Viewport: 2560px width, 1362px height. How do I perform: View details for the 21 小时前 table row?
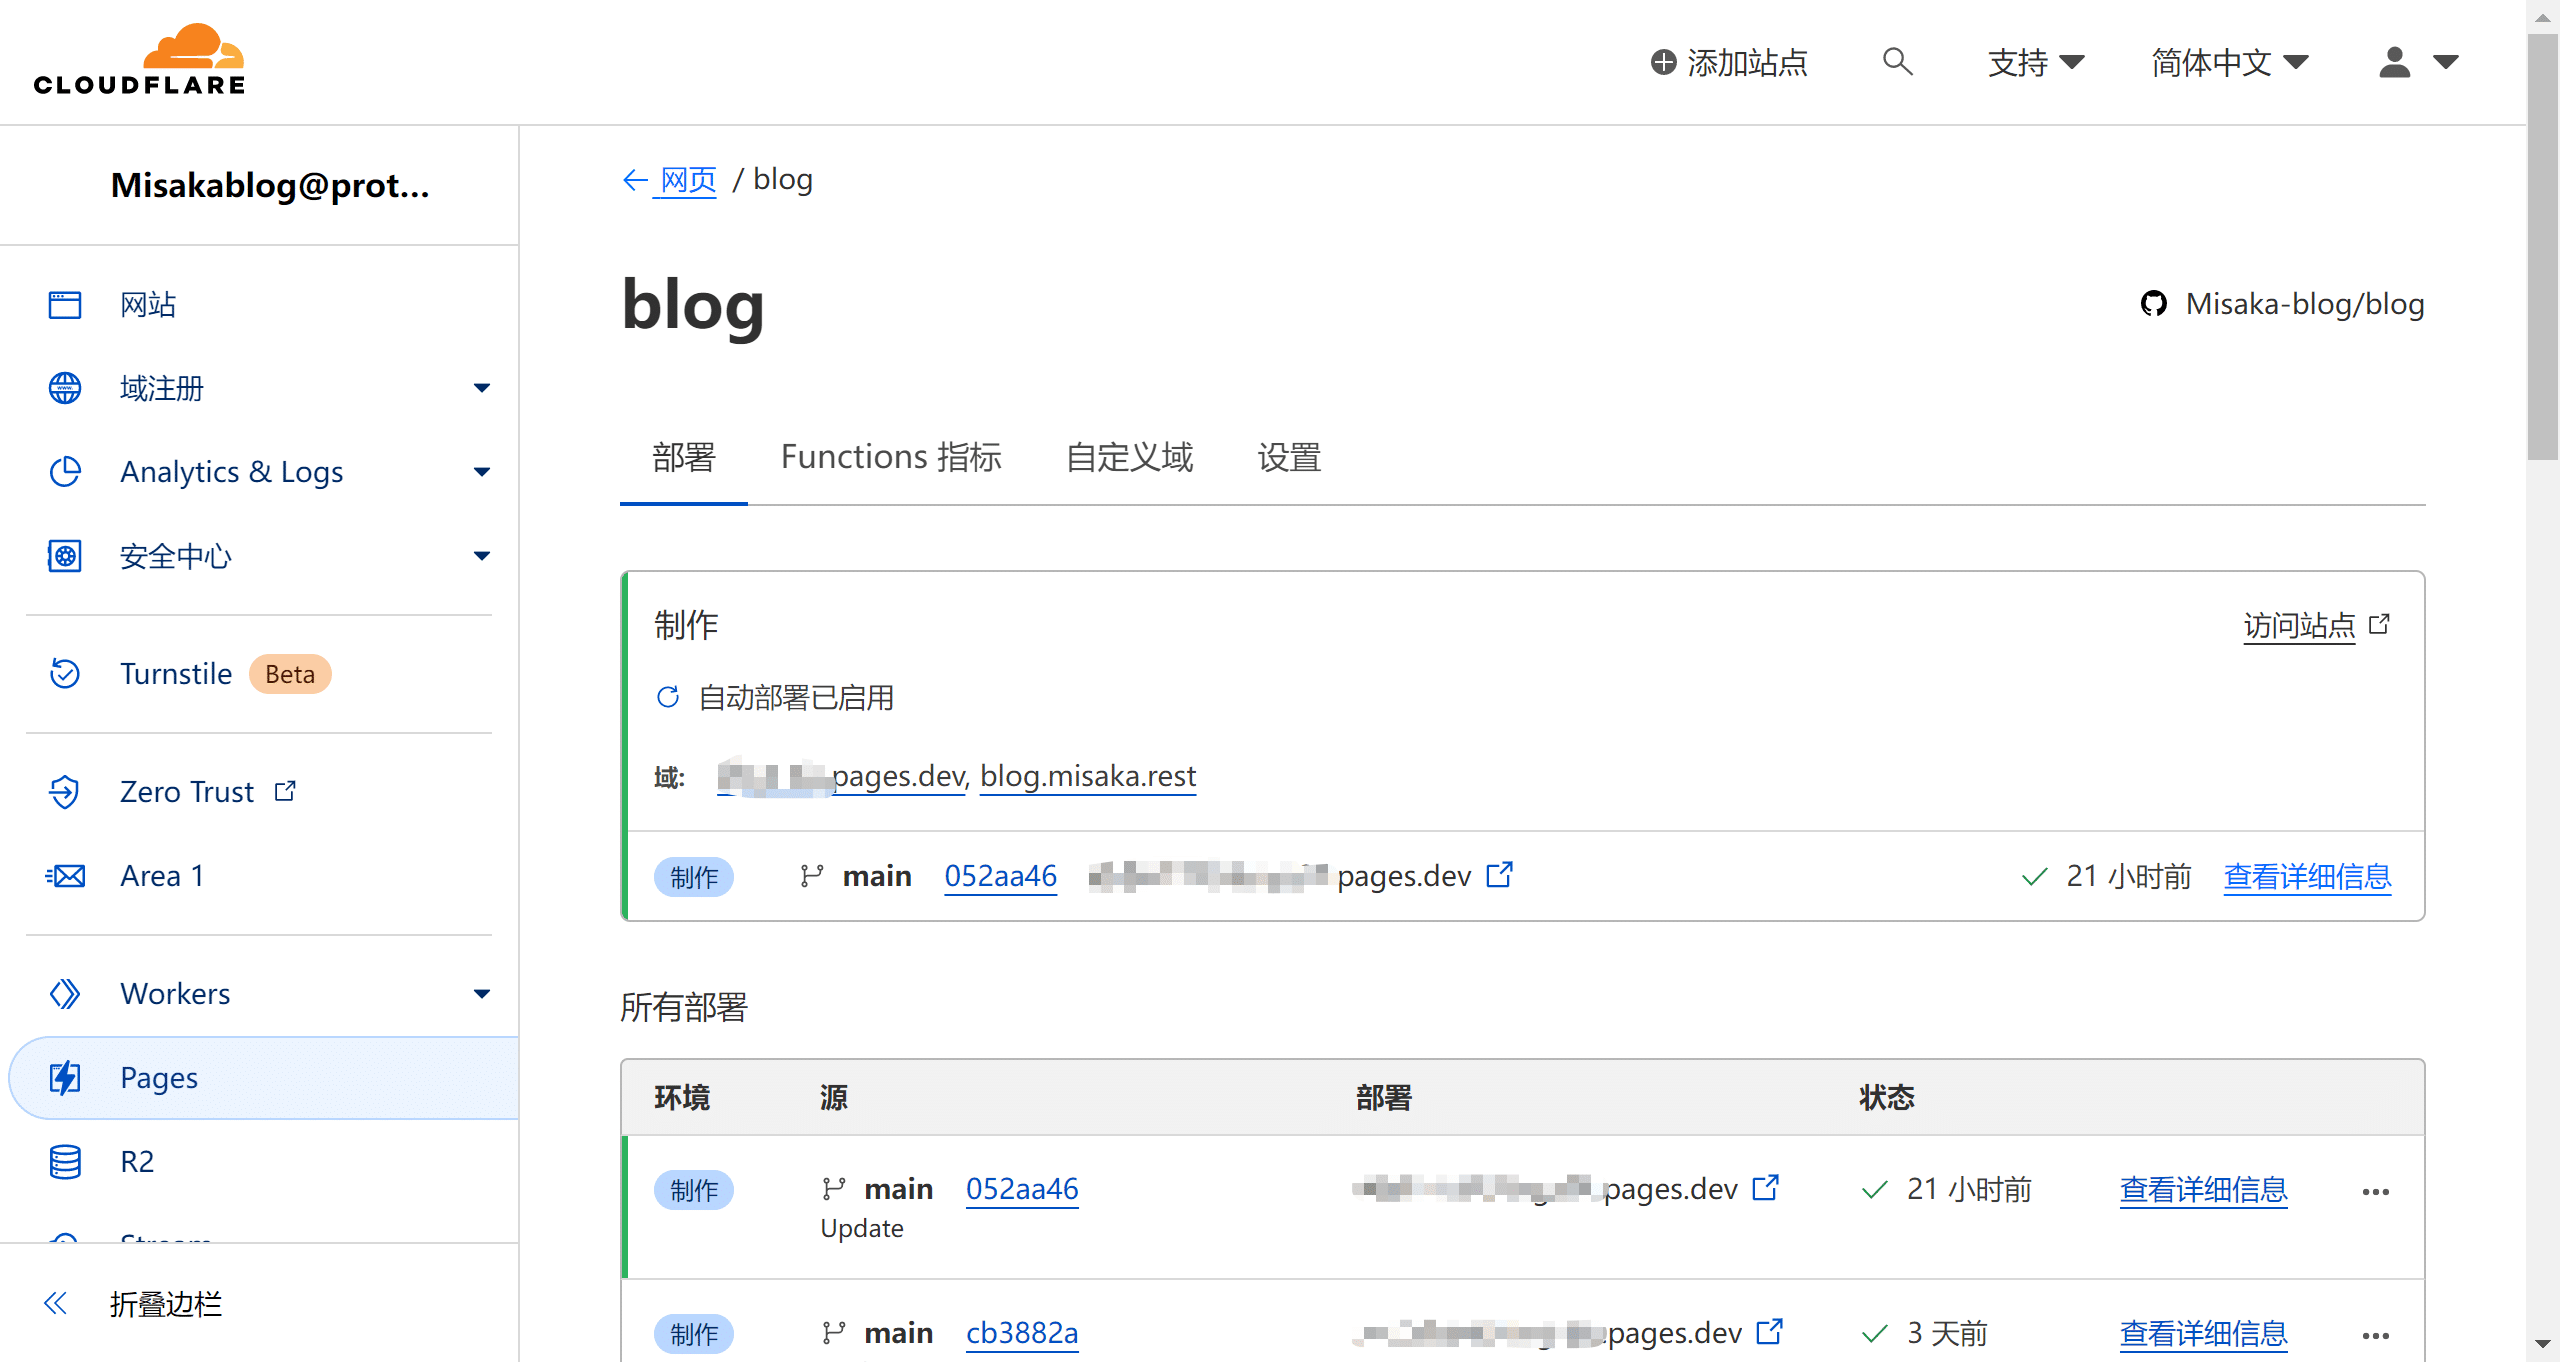(x=2203, y=1189)
